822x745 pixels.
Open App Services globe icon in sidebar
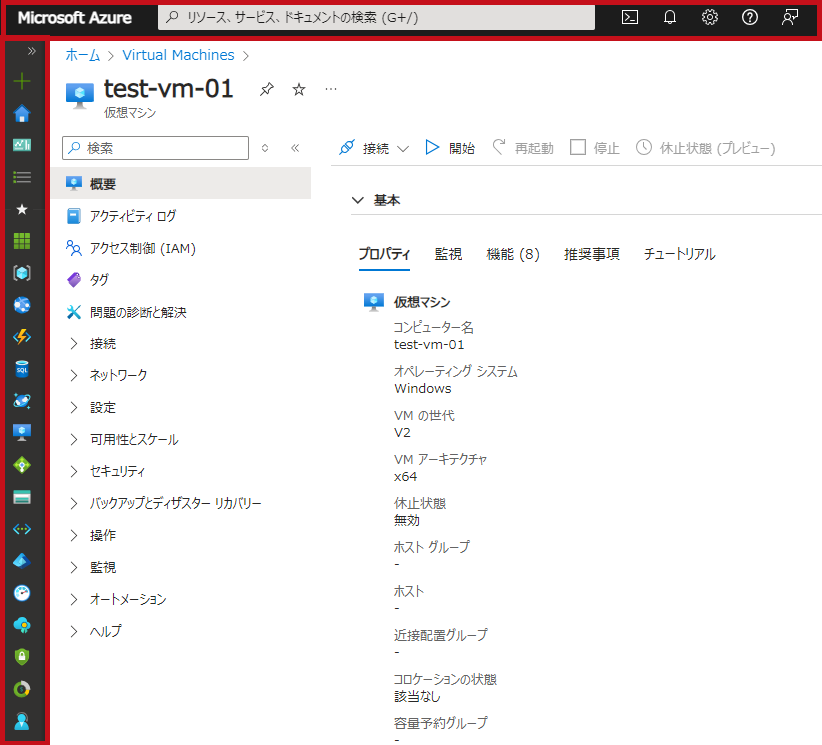(22, 305)
